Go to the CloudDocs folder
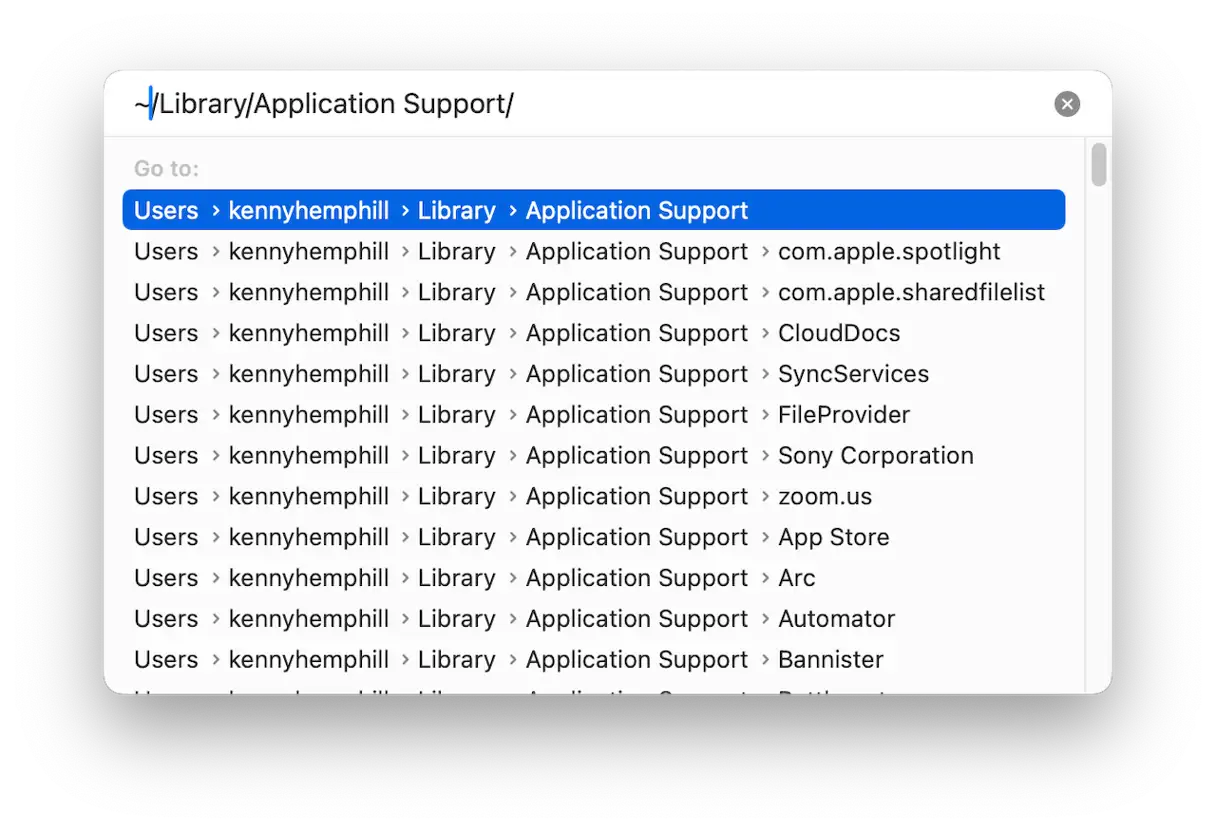This screenshot has height=831, width=1216. (x=594, y=333)
